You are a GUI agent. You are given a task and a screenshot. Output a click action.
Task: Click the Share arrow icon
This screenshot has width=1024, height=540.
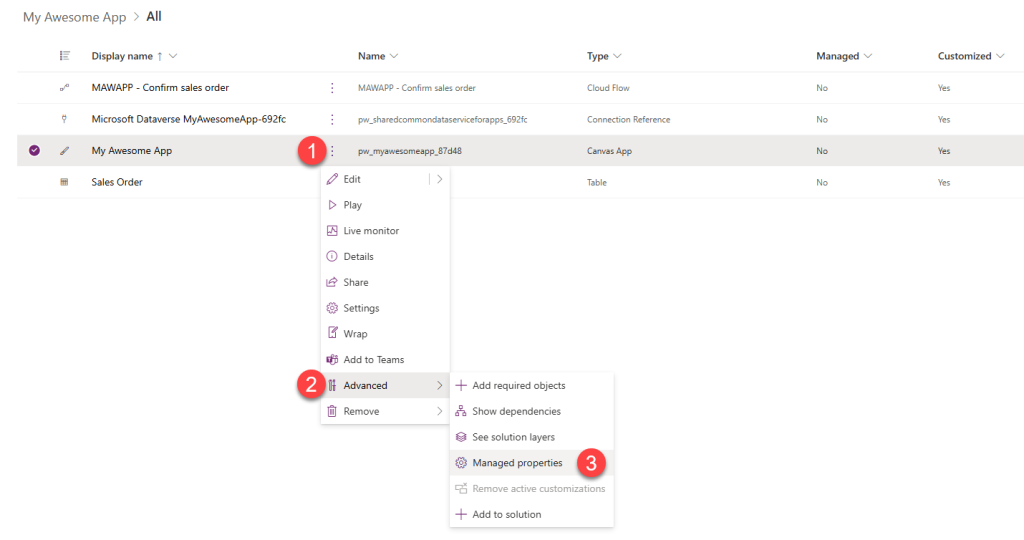[332, 282]
